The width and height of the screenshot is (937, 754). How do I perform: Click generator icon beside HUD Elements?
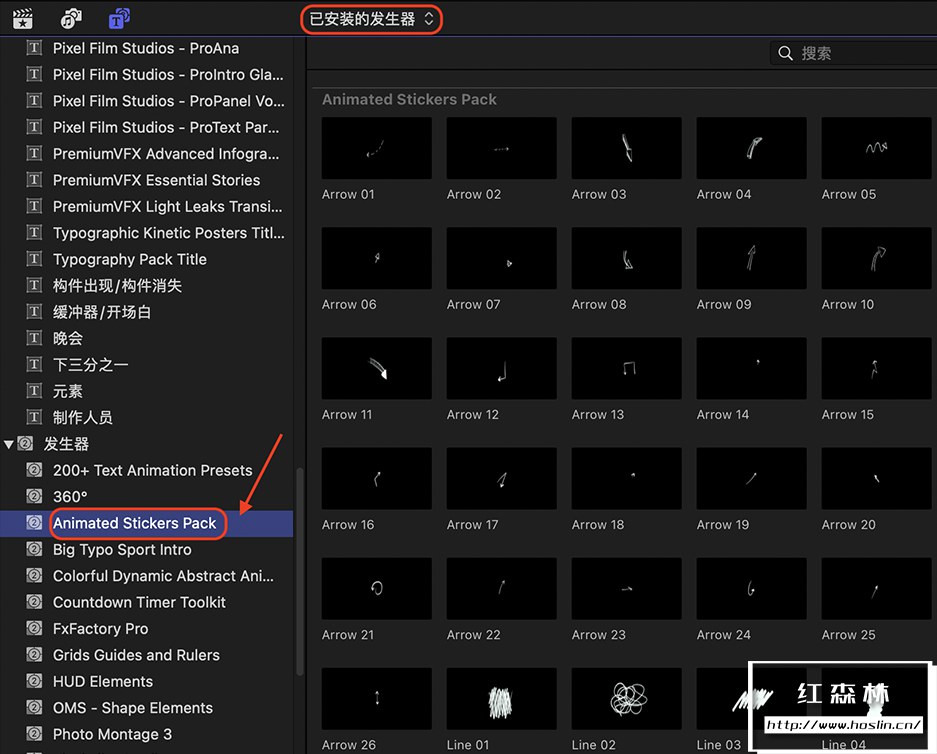[x=35, y=681]
